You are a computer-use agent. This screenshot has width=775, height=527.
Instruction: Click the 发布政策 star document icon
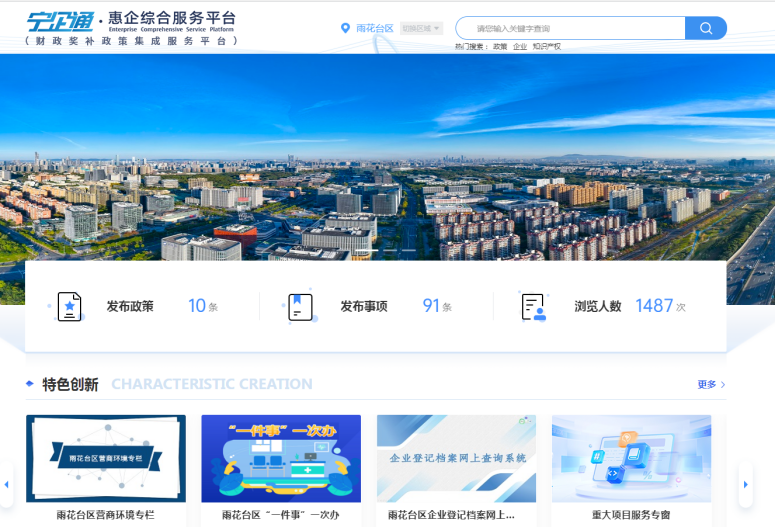pos(69,306)
